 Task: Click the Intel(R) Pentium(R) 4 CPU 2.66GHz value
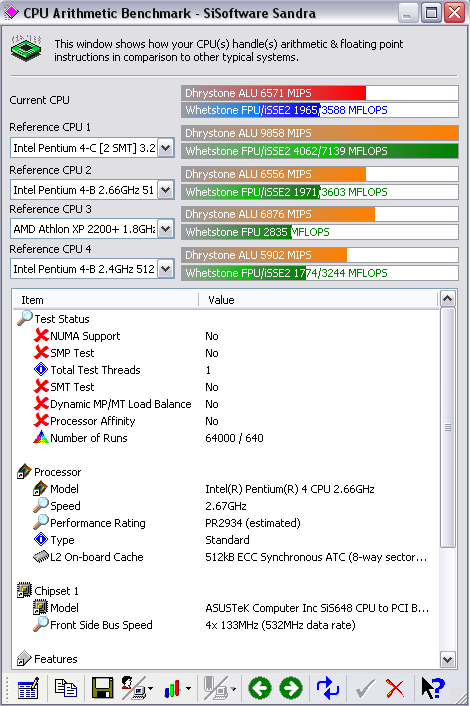point(289,489)
